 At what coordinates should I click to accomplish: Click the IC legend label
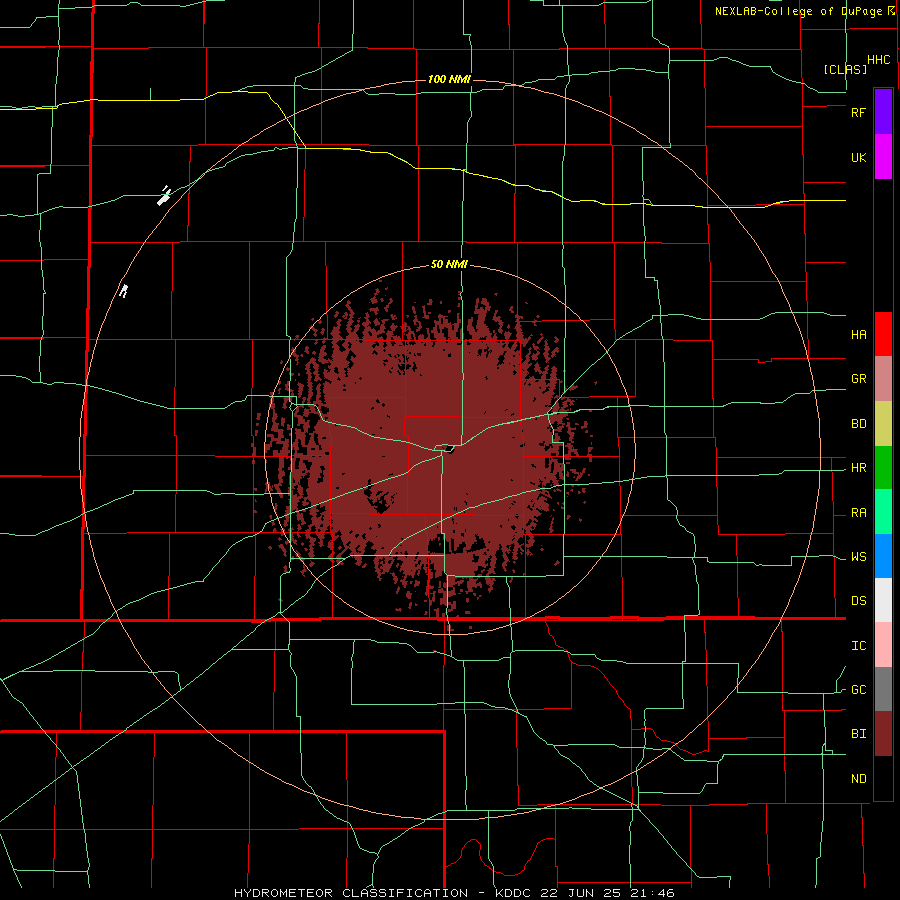pyautogui.click(x=858, y=646)
